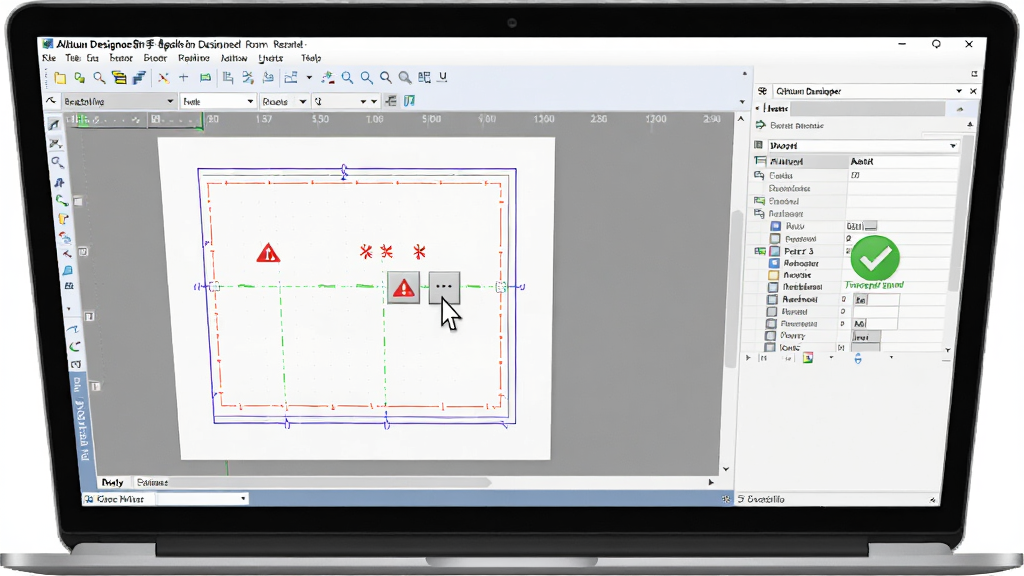
Task: Select the magnifier tool in the left toolbar
Action: [57, 162]
